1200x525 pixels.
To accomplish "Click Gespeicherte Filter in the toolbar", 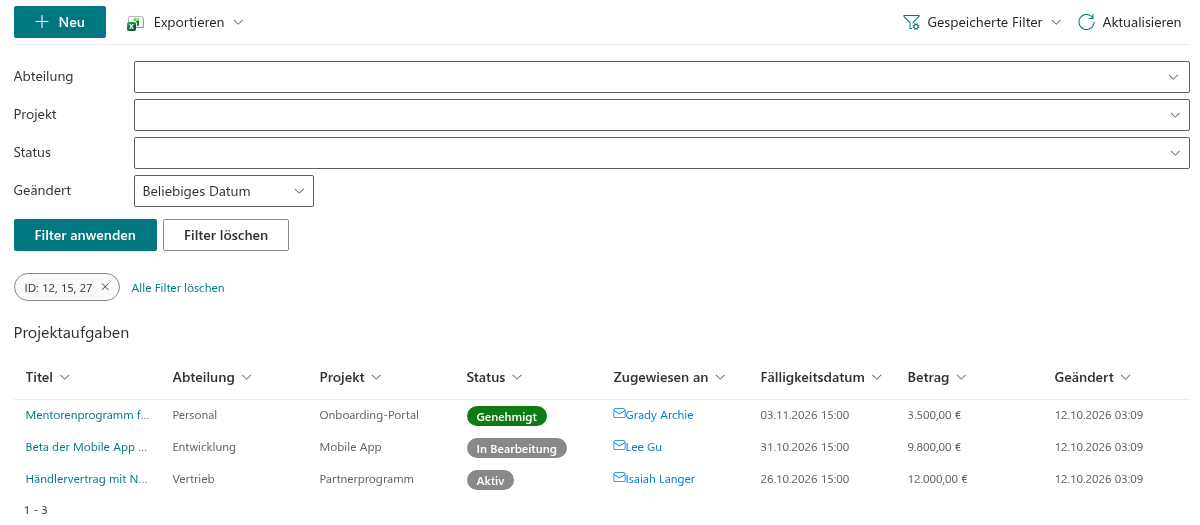I will pyautogui.click(x=985, y=22).
